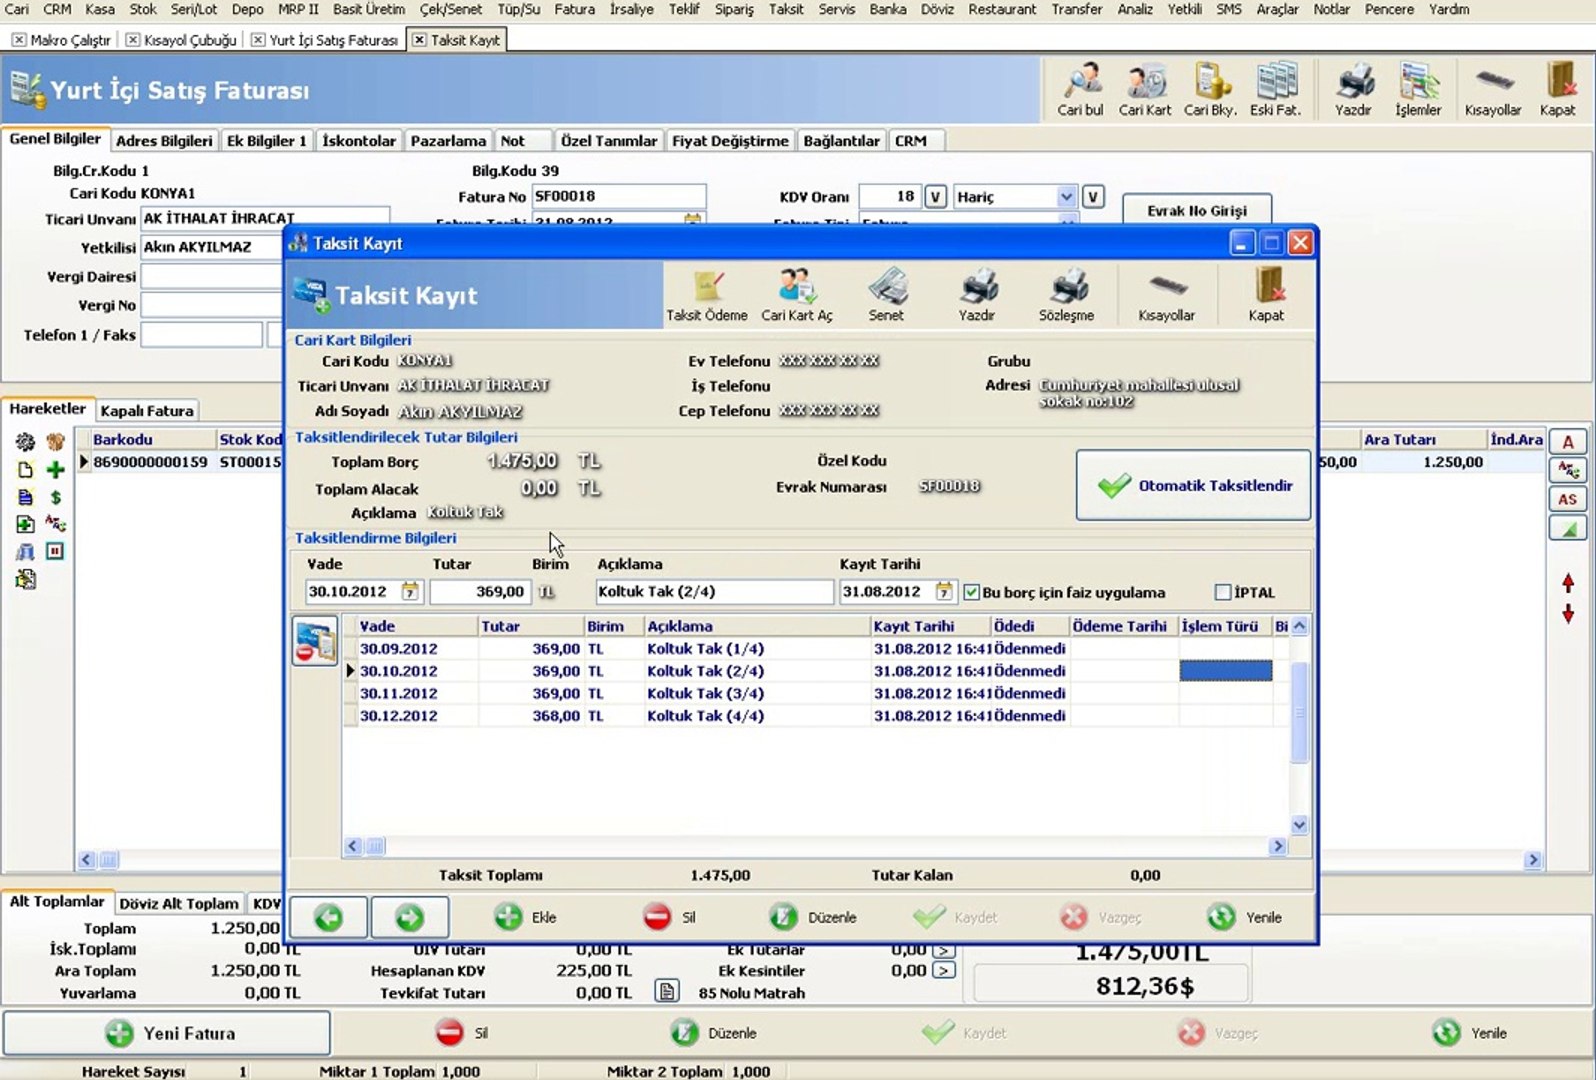Click the green dollar sign icon beside Hareketler grid
The width and height of the screenshot is (1596, 1080).
tap(55, 497)
